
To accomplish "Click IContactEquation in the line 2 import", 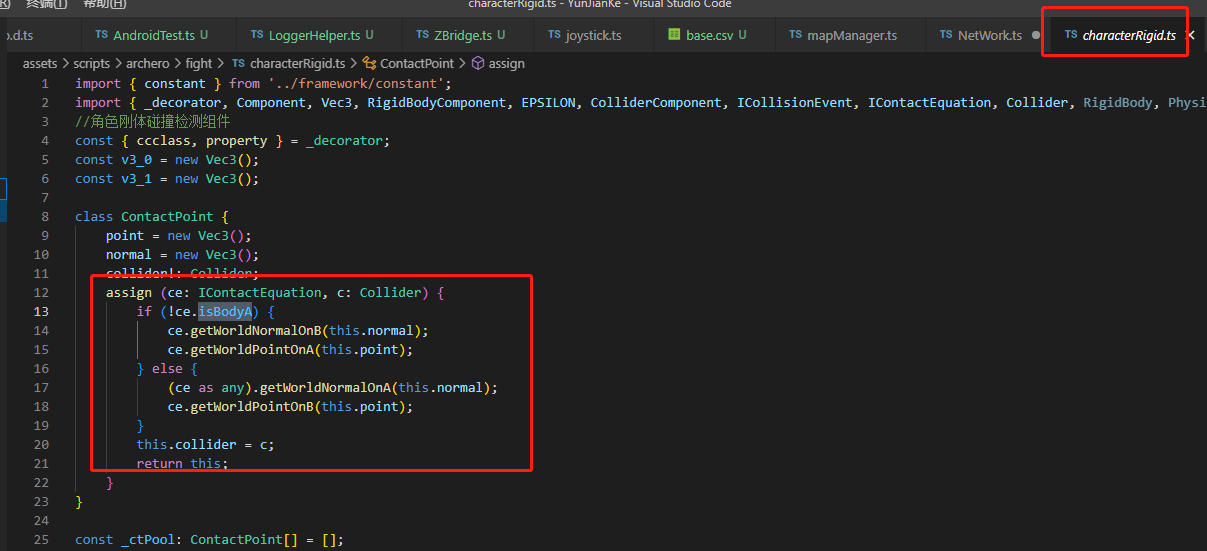I will point(929,102).
